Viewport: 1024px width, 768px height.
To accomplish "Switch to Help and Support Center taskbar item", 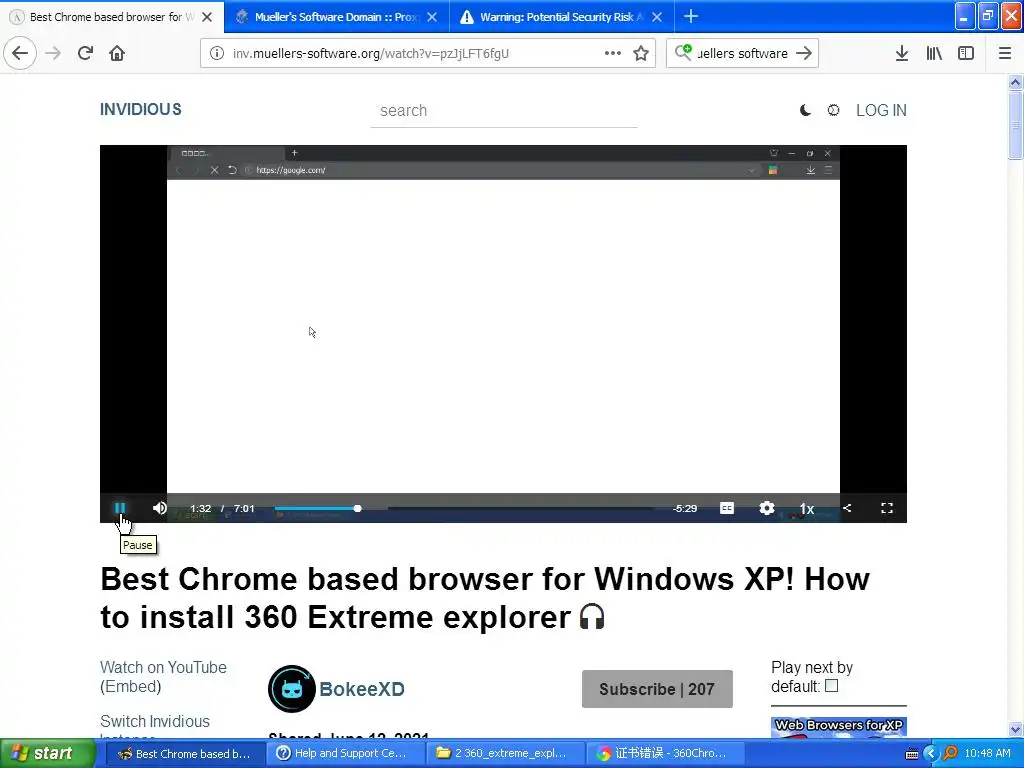I will click(x=344, y=753).
